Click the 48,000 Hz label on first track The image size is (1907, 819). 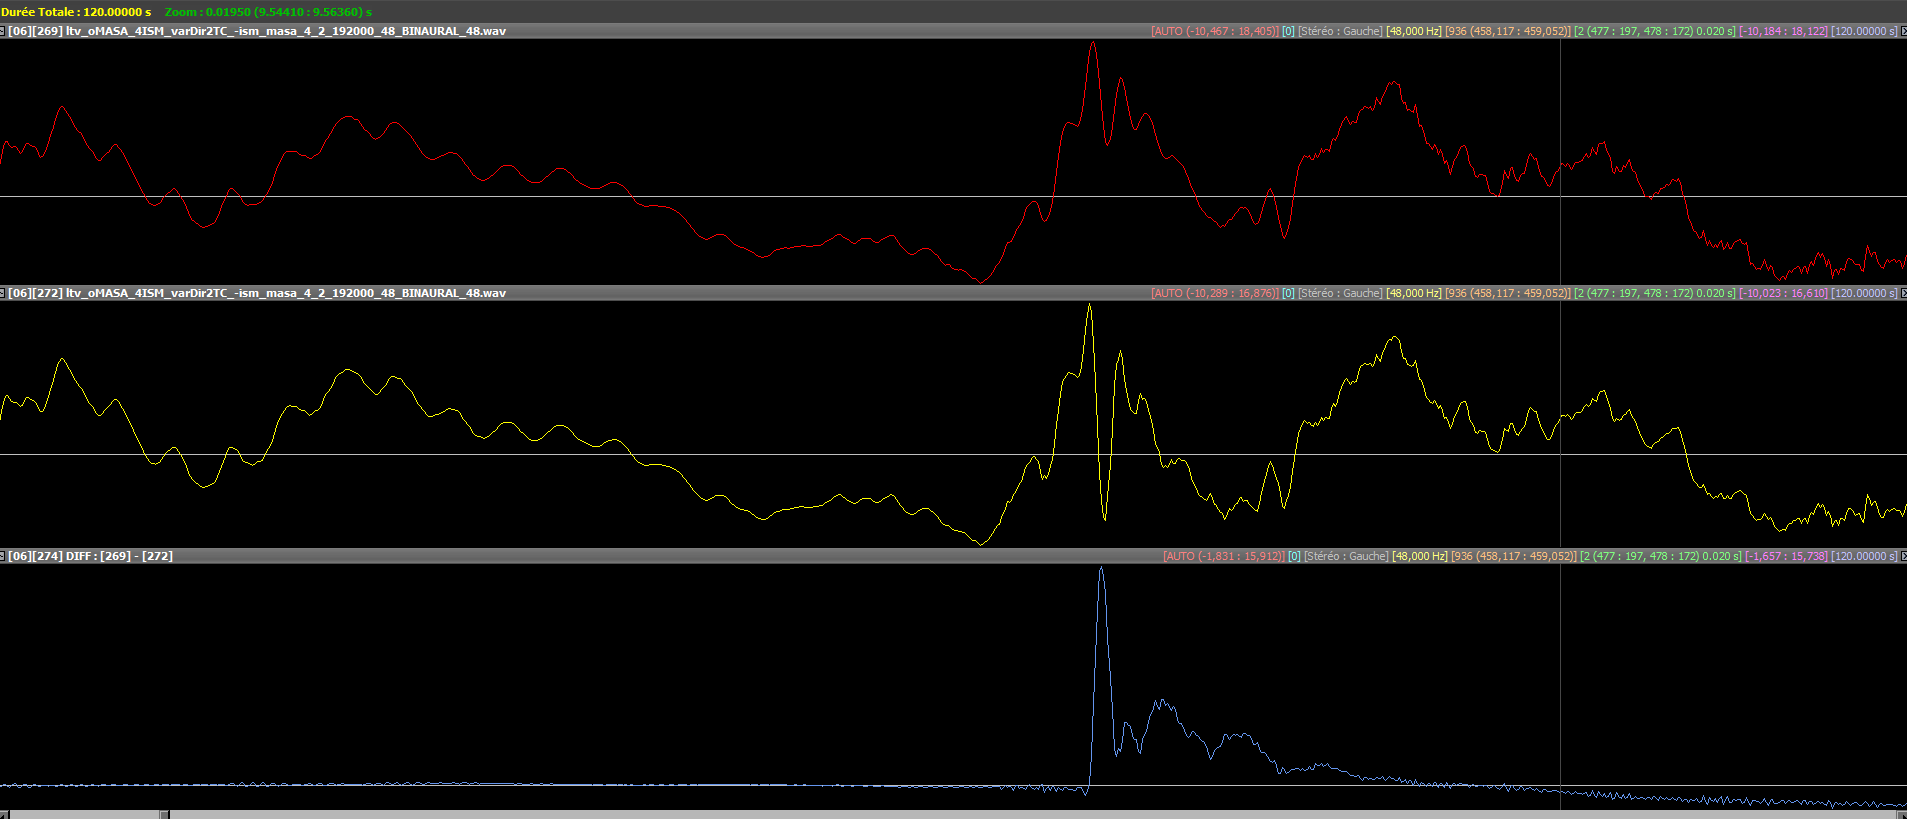point(1413,31)
